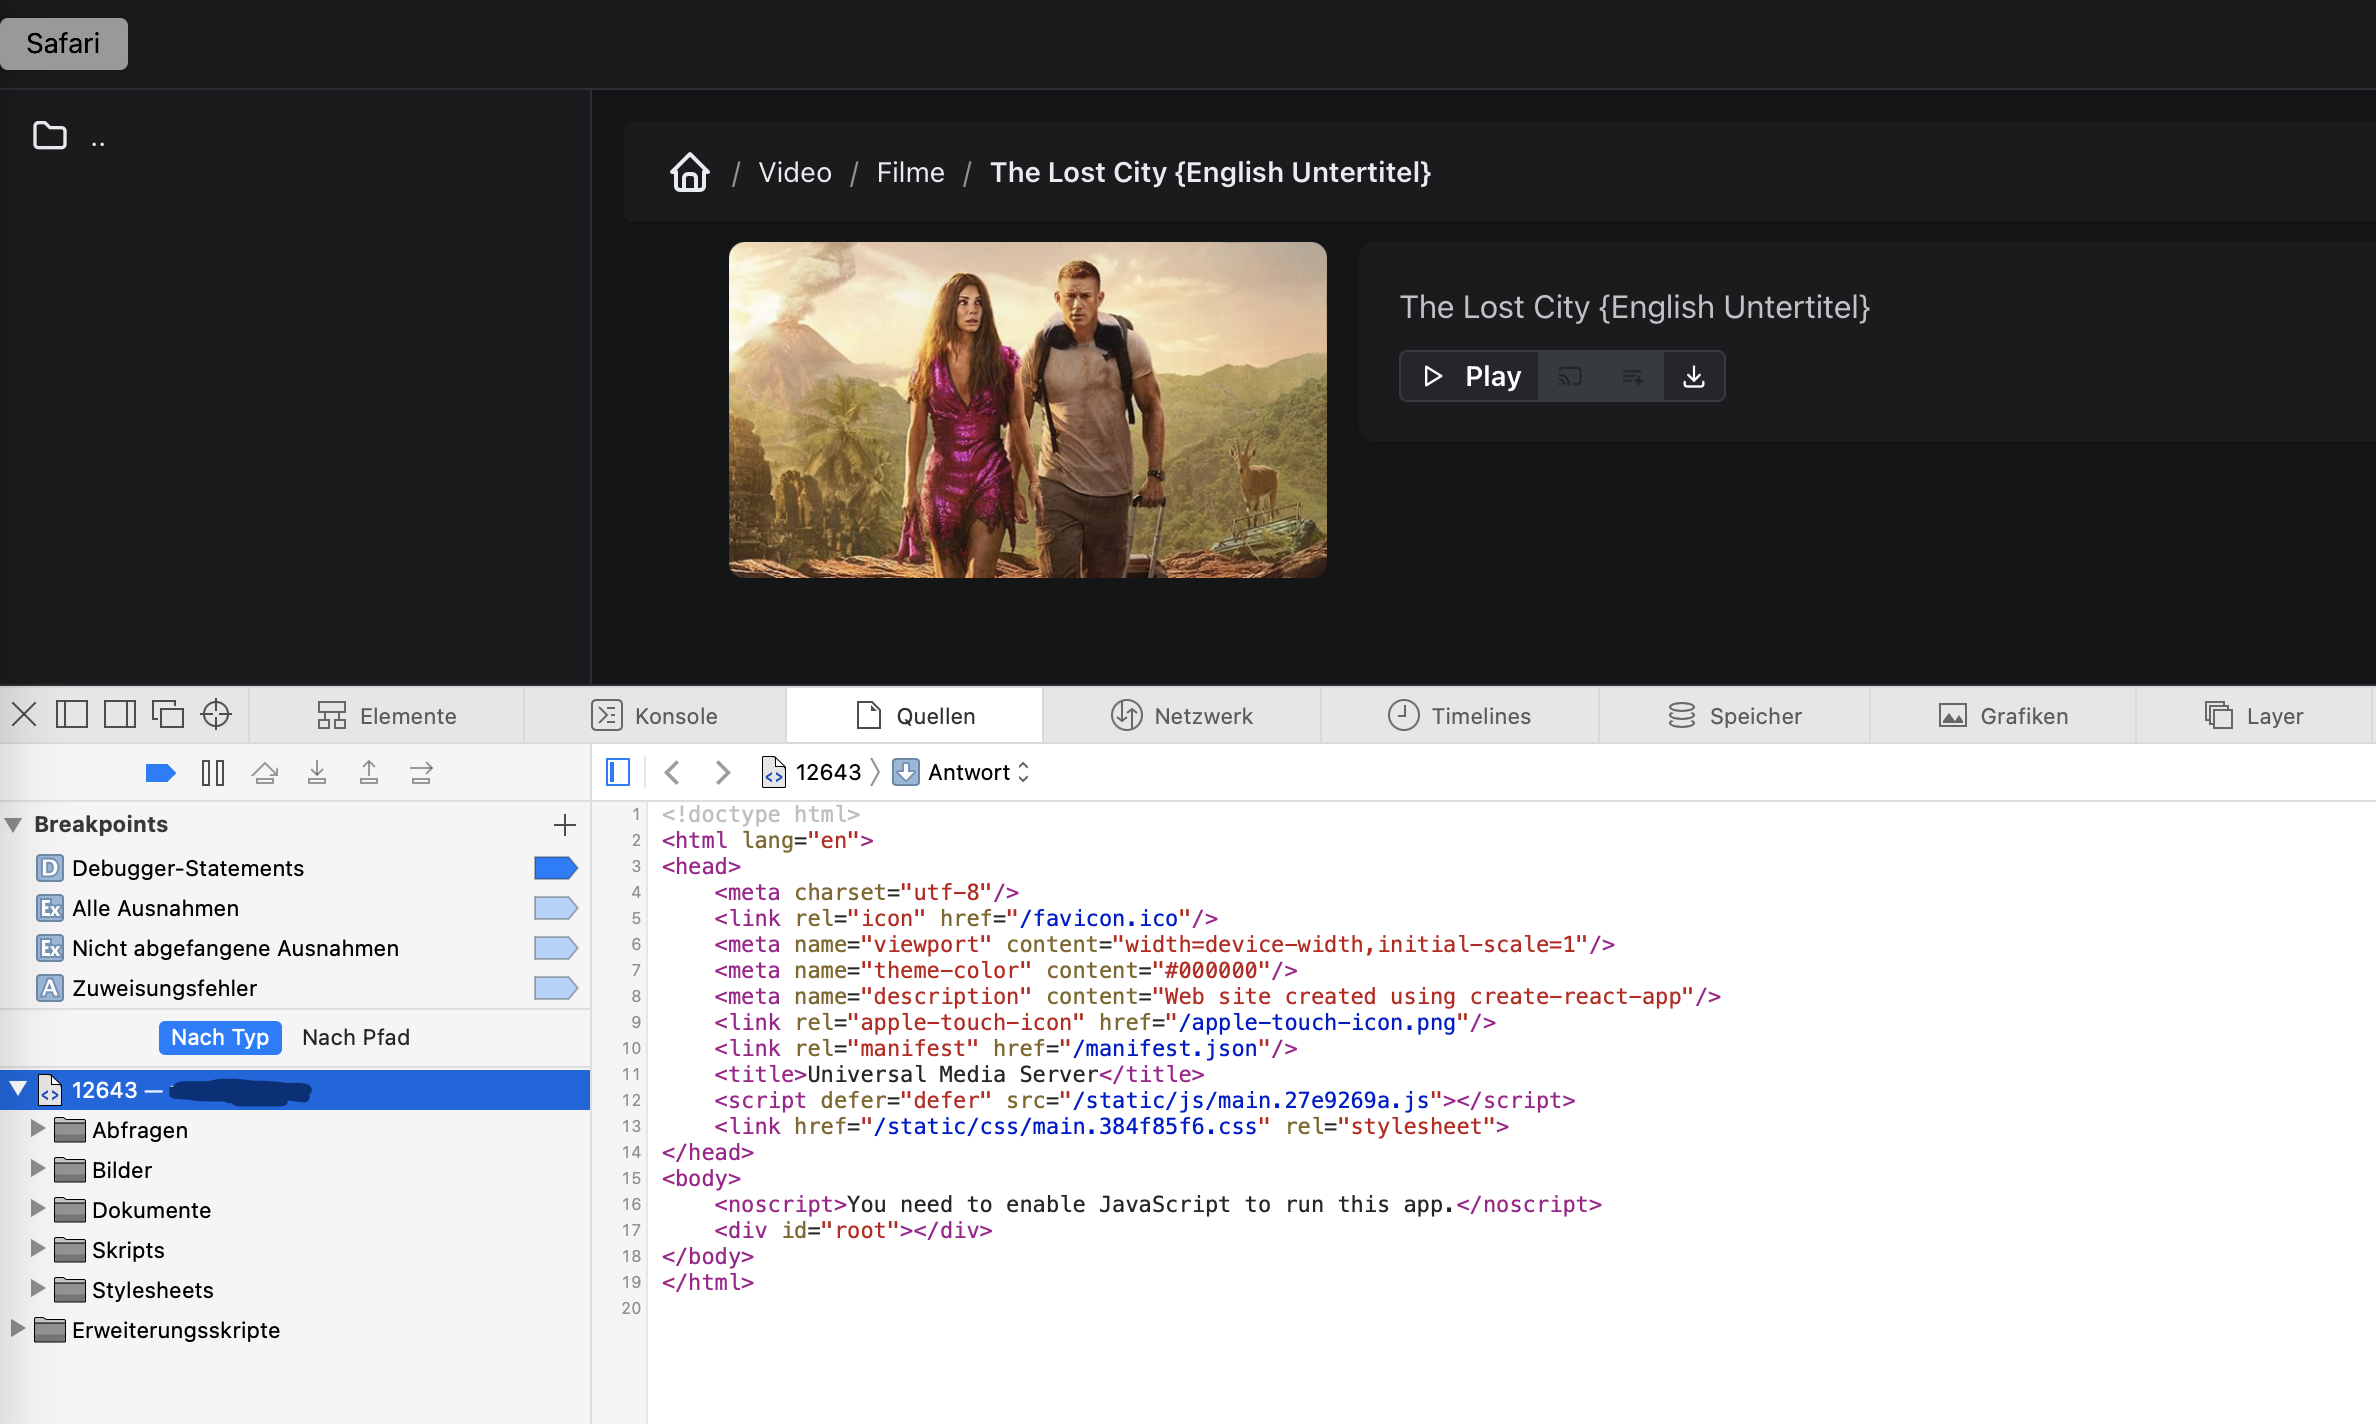Collapse the Breakpoints section
2376x1424 pixels.
pyautogui.click(x=14, y=825)
